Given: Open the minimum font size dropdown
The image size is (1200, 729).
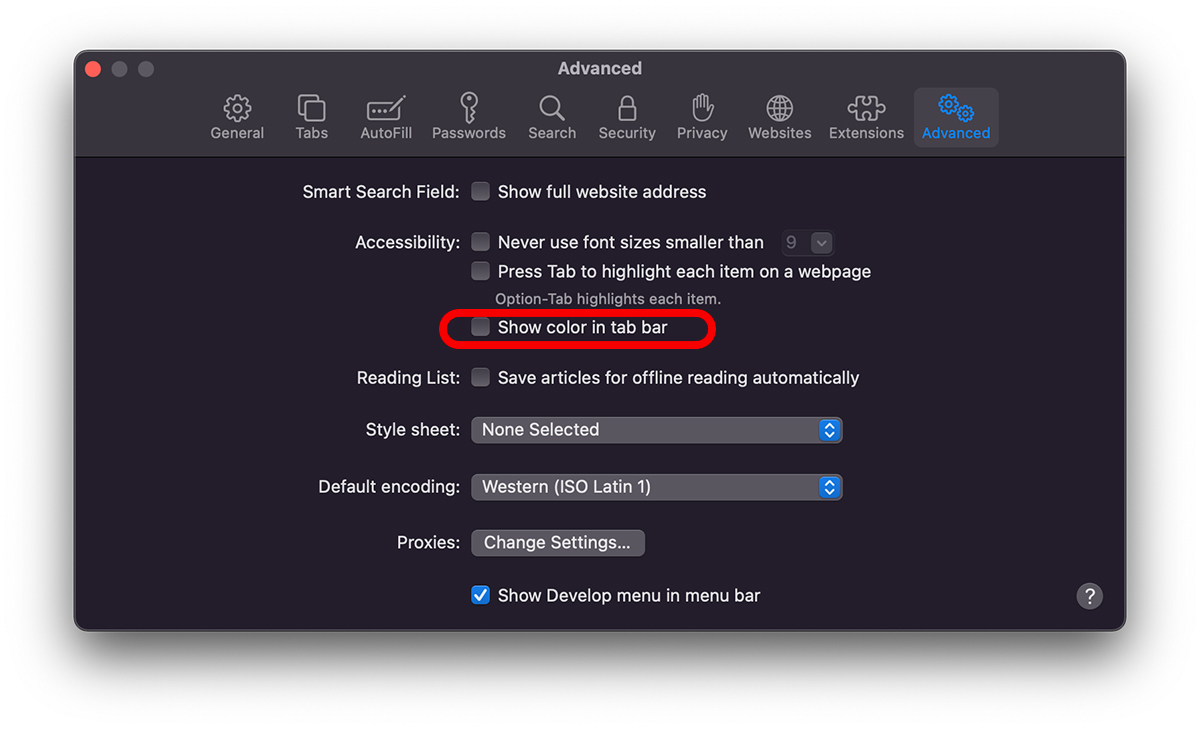Looking at the screenshot, I should click(808, 243).
